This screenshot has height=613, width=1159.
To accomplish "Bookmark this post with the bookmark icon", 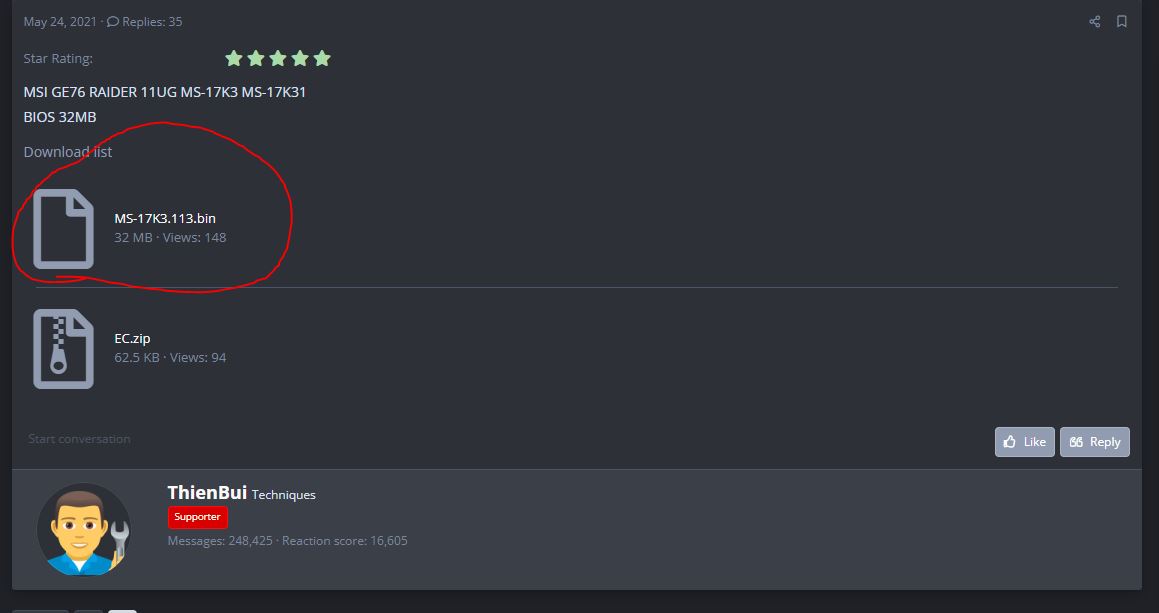I will point(1121,21).
